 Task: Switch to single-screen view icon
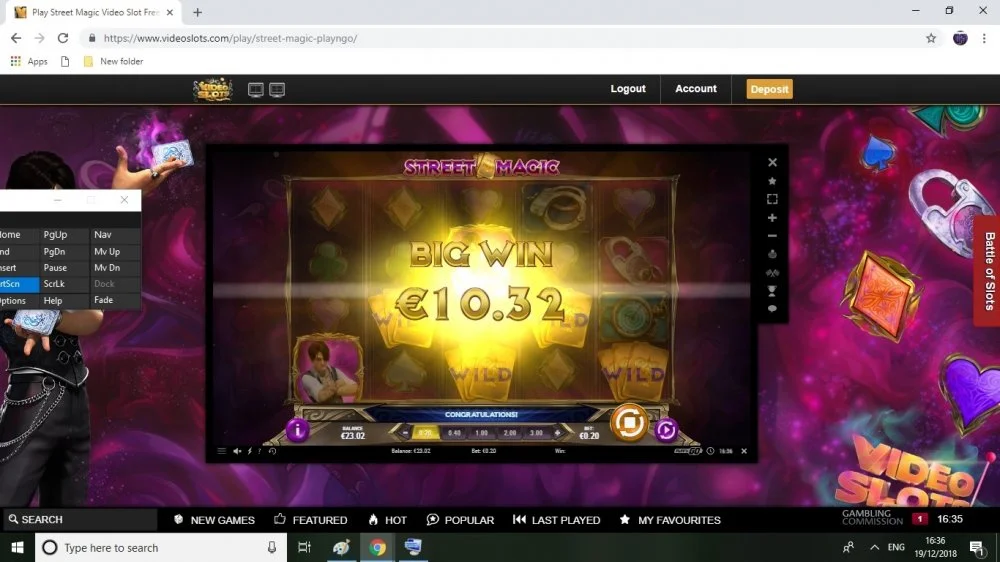point(256,89)
